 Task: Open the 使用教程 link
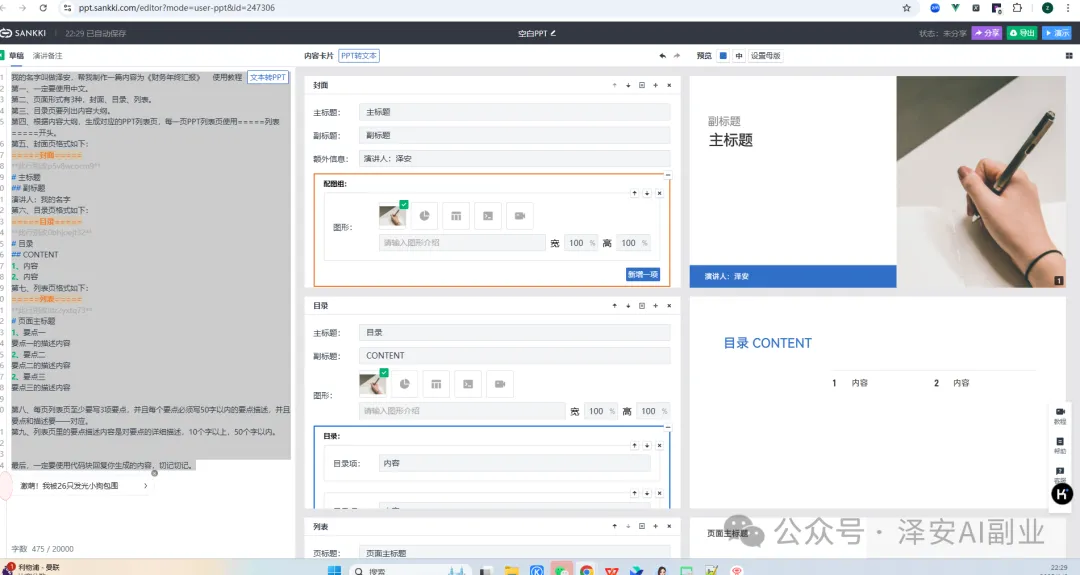coord(227,78)
